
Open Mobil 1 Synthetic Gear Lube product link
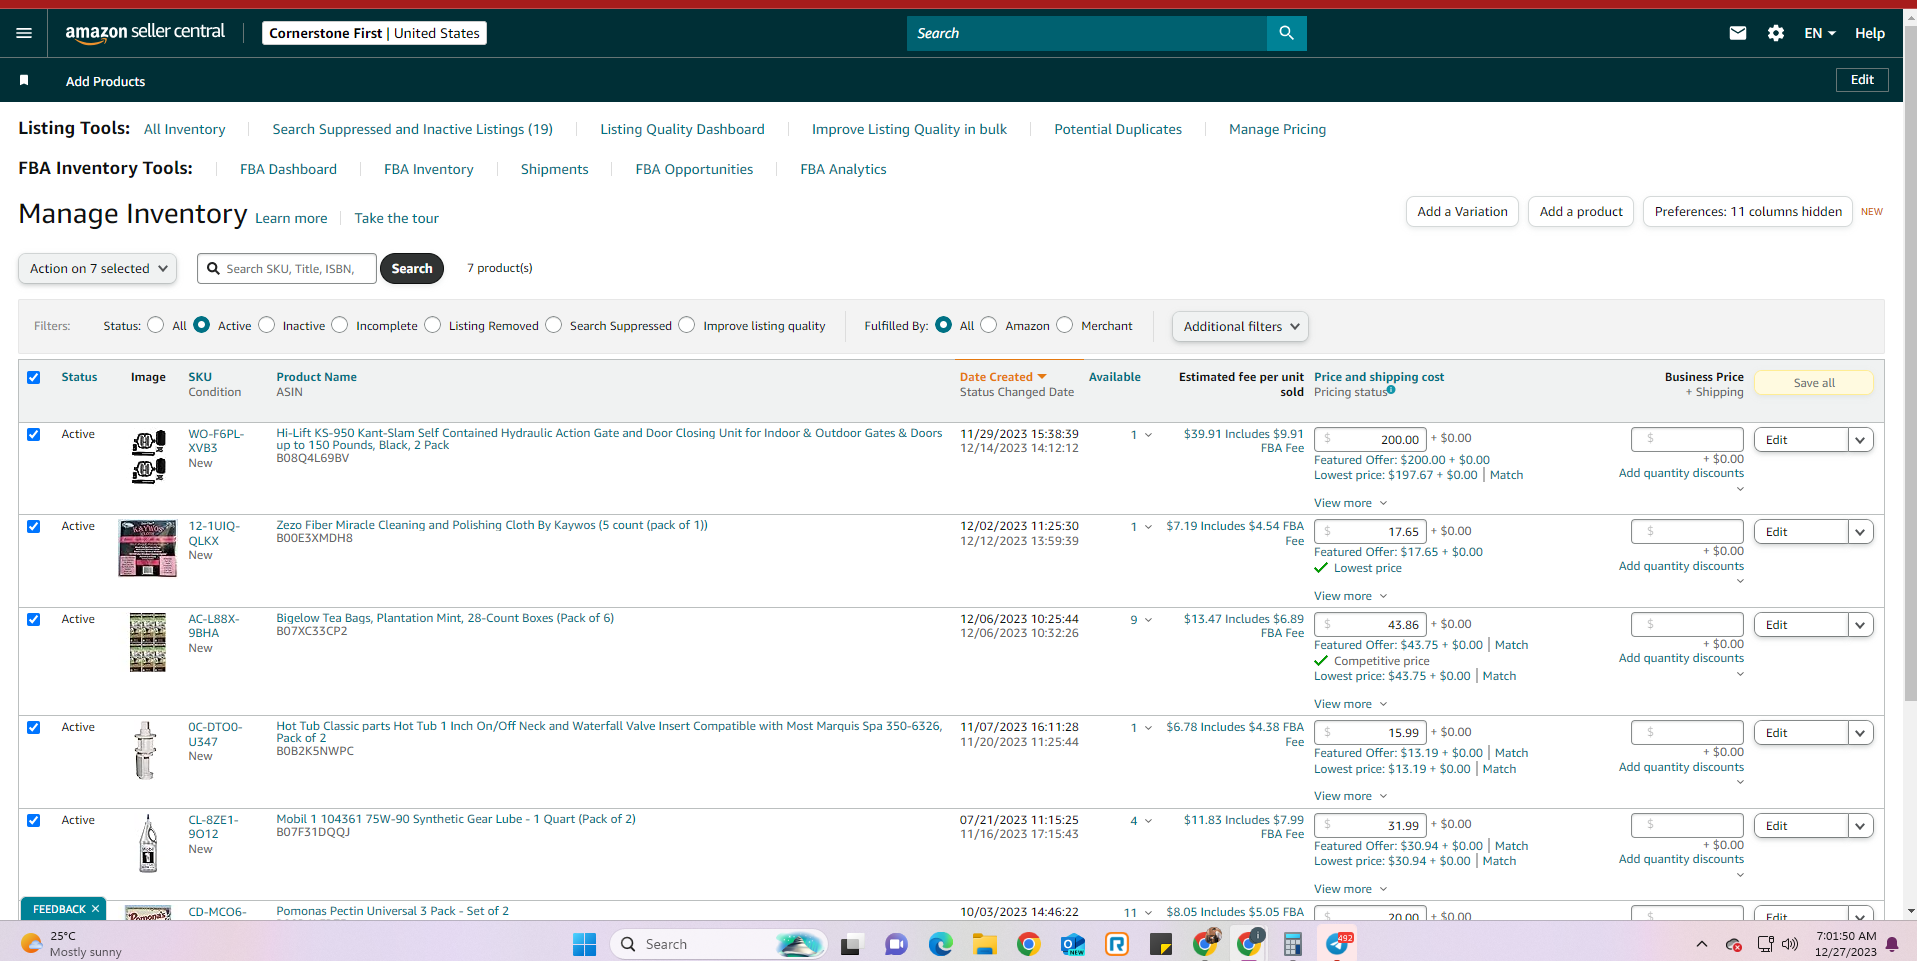tap(456, 819)
